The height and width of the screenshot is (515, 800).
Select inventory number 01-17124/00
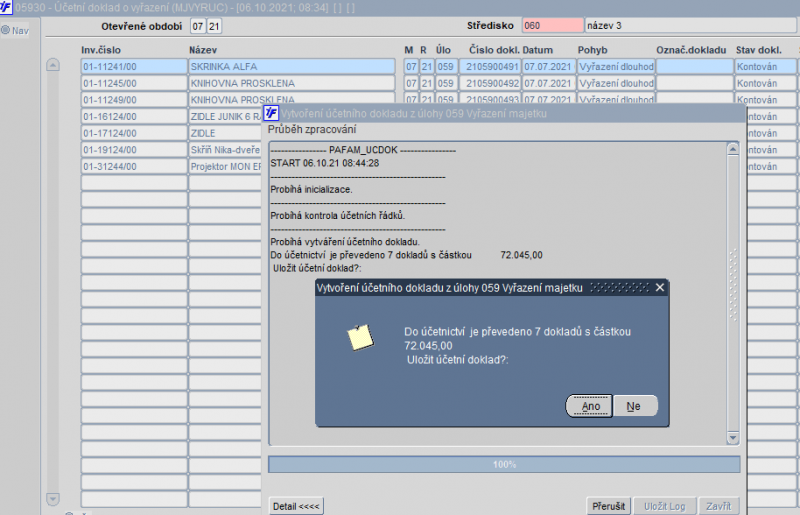[134, 133]
